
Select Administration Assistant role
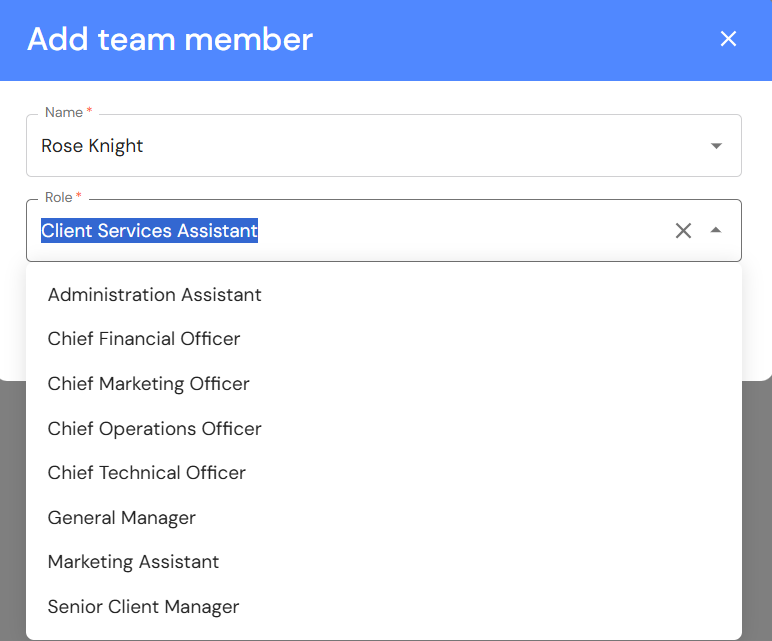(x=155, y=295)
